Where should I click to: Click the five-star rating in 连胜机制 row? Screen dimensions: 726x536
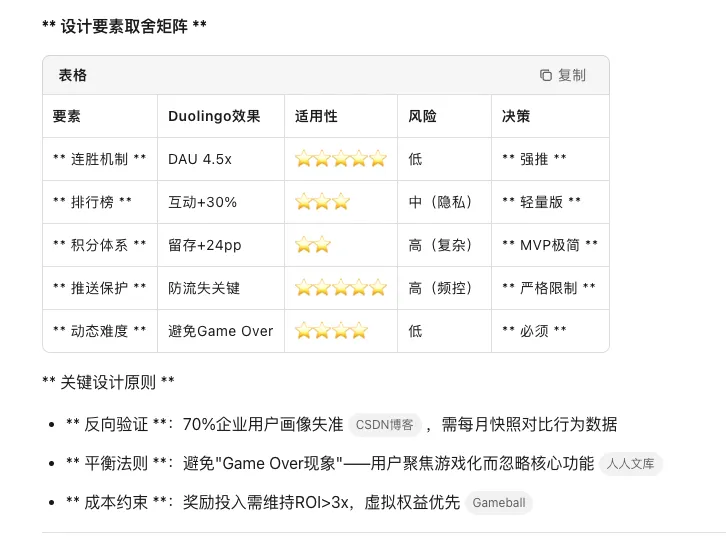pyautogui.click(x=341, y=159)
